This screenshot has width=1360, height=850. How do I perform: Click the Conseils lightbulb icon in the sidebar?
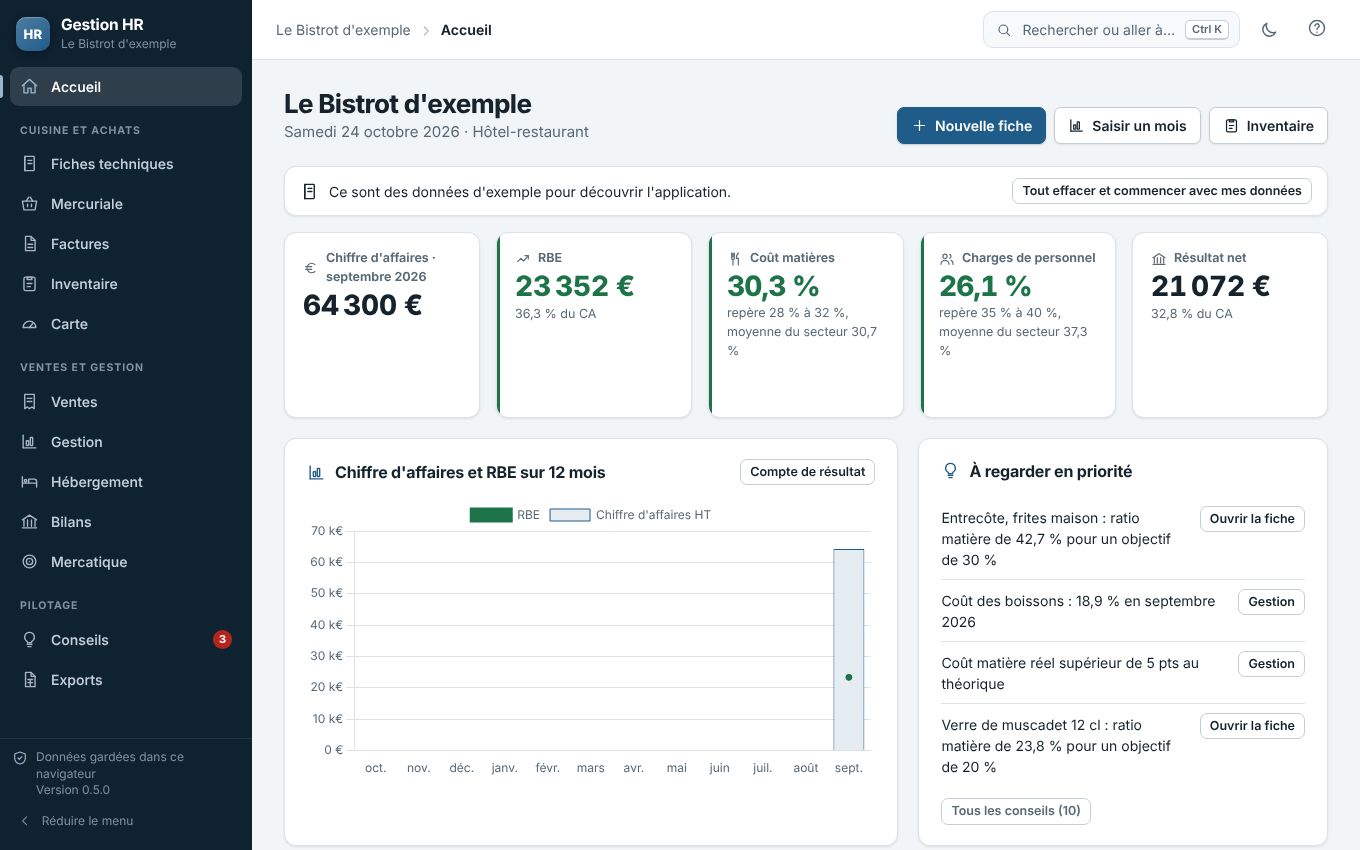[x=30, y=640]
